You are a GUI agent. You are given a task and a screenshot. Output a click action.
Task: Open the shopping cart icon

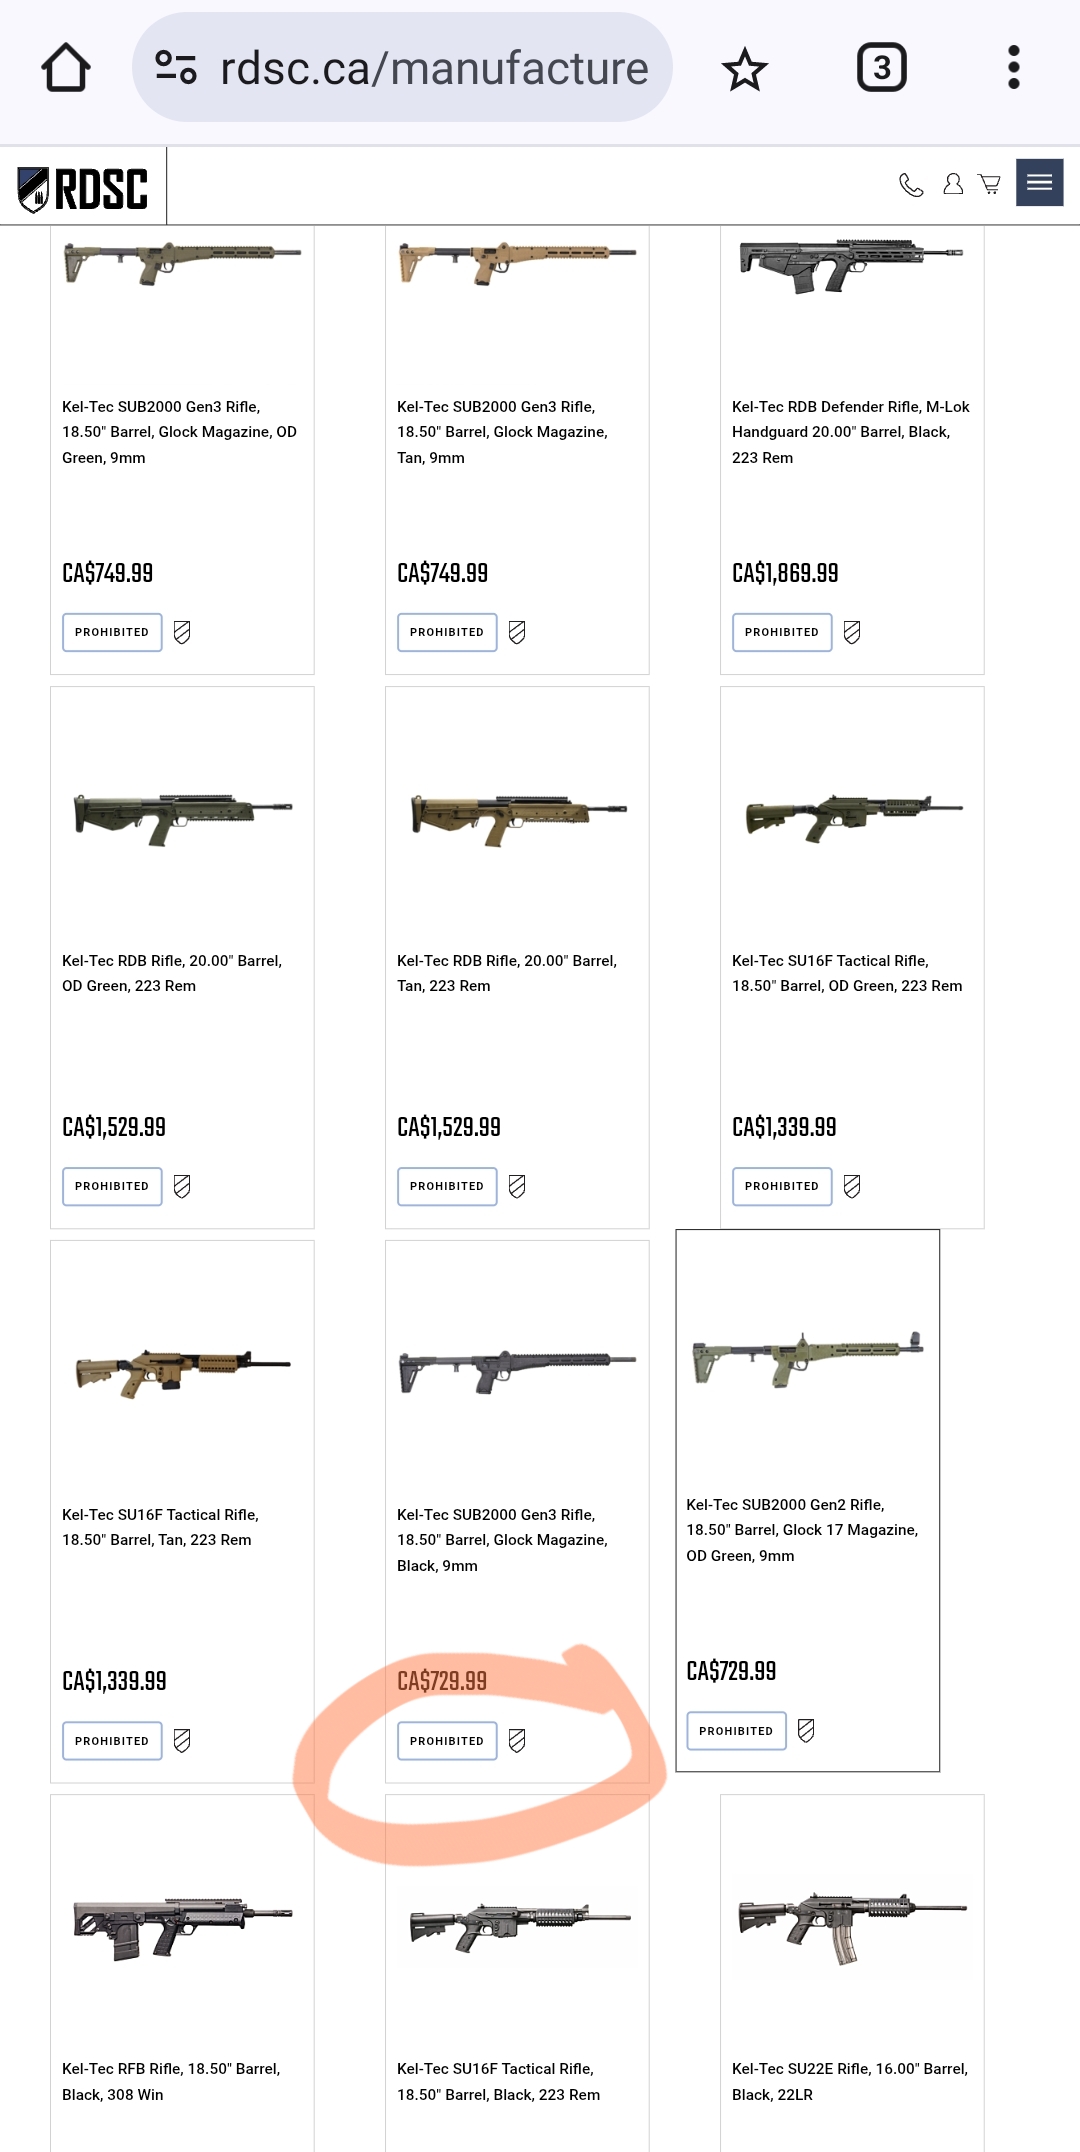click(990, 184)
